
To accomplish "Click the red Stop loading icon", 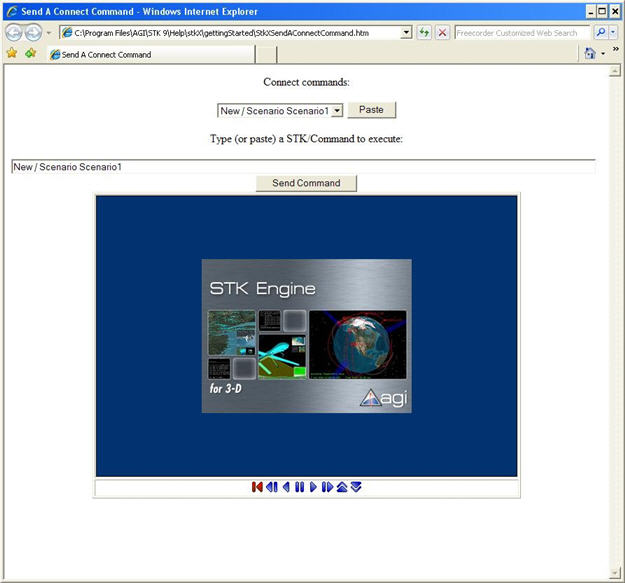I will coord(442,32).
